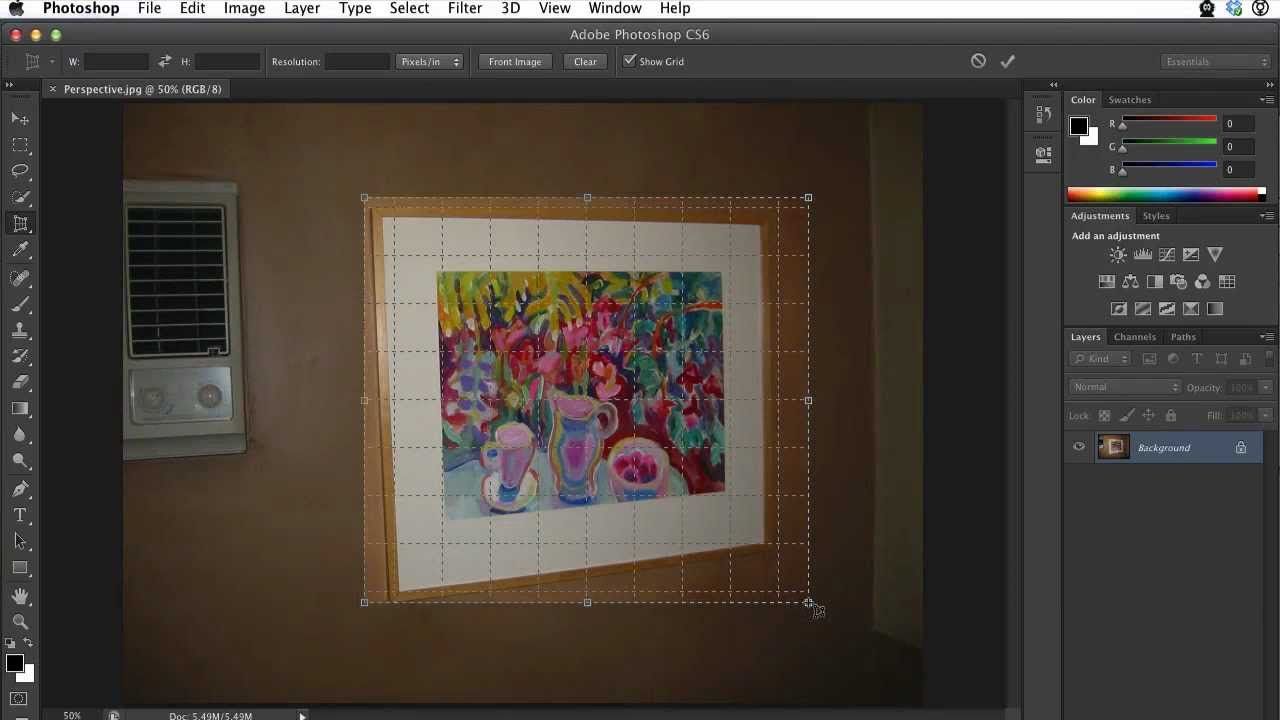
Task: Pick the Zoom tool
Action: (x=20, y=621)
